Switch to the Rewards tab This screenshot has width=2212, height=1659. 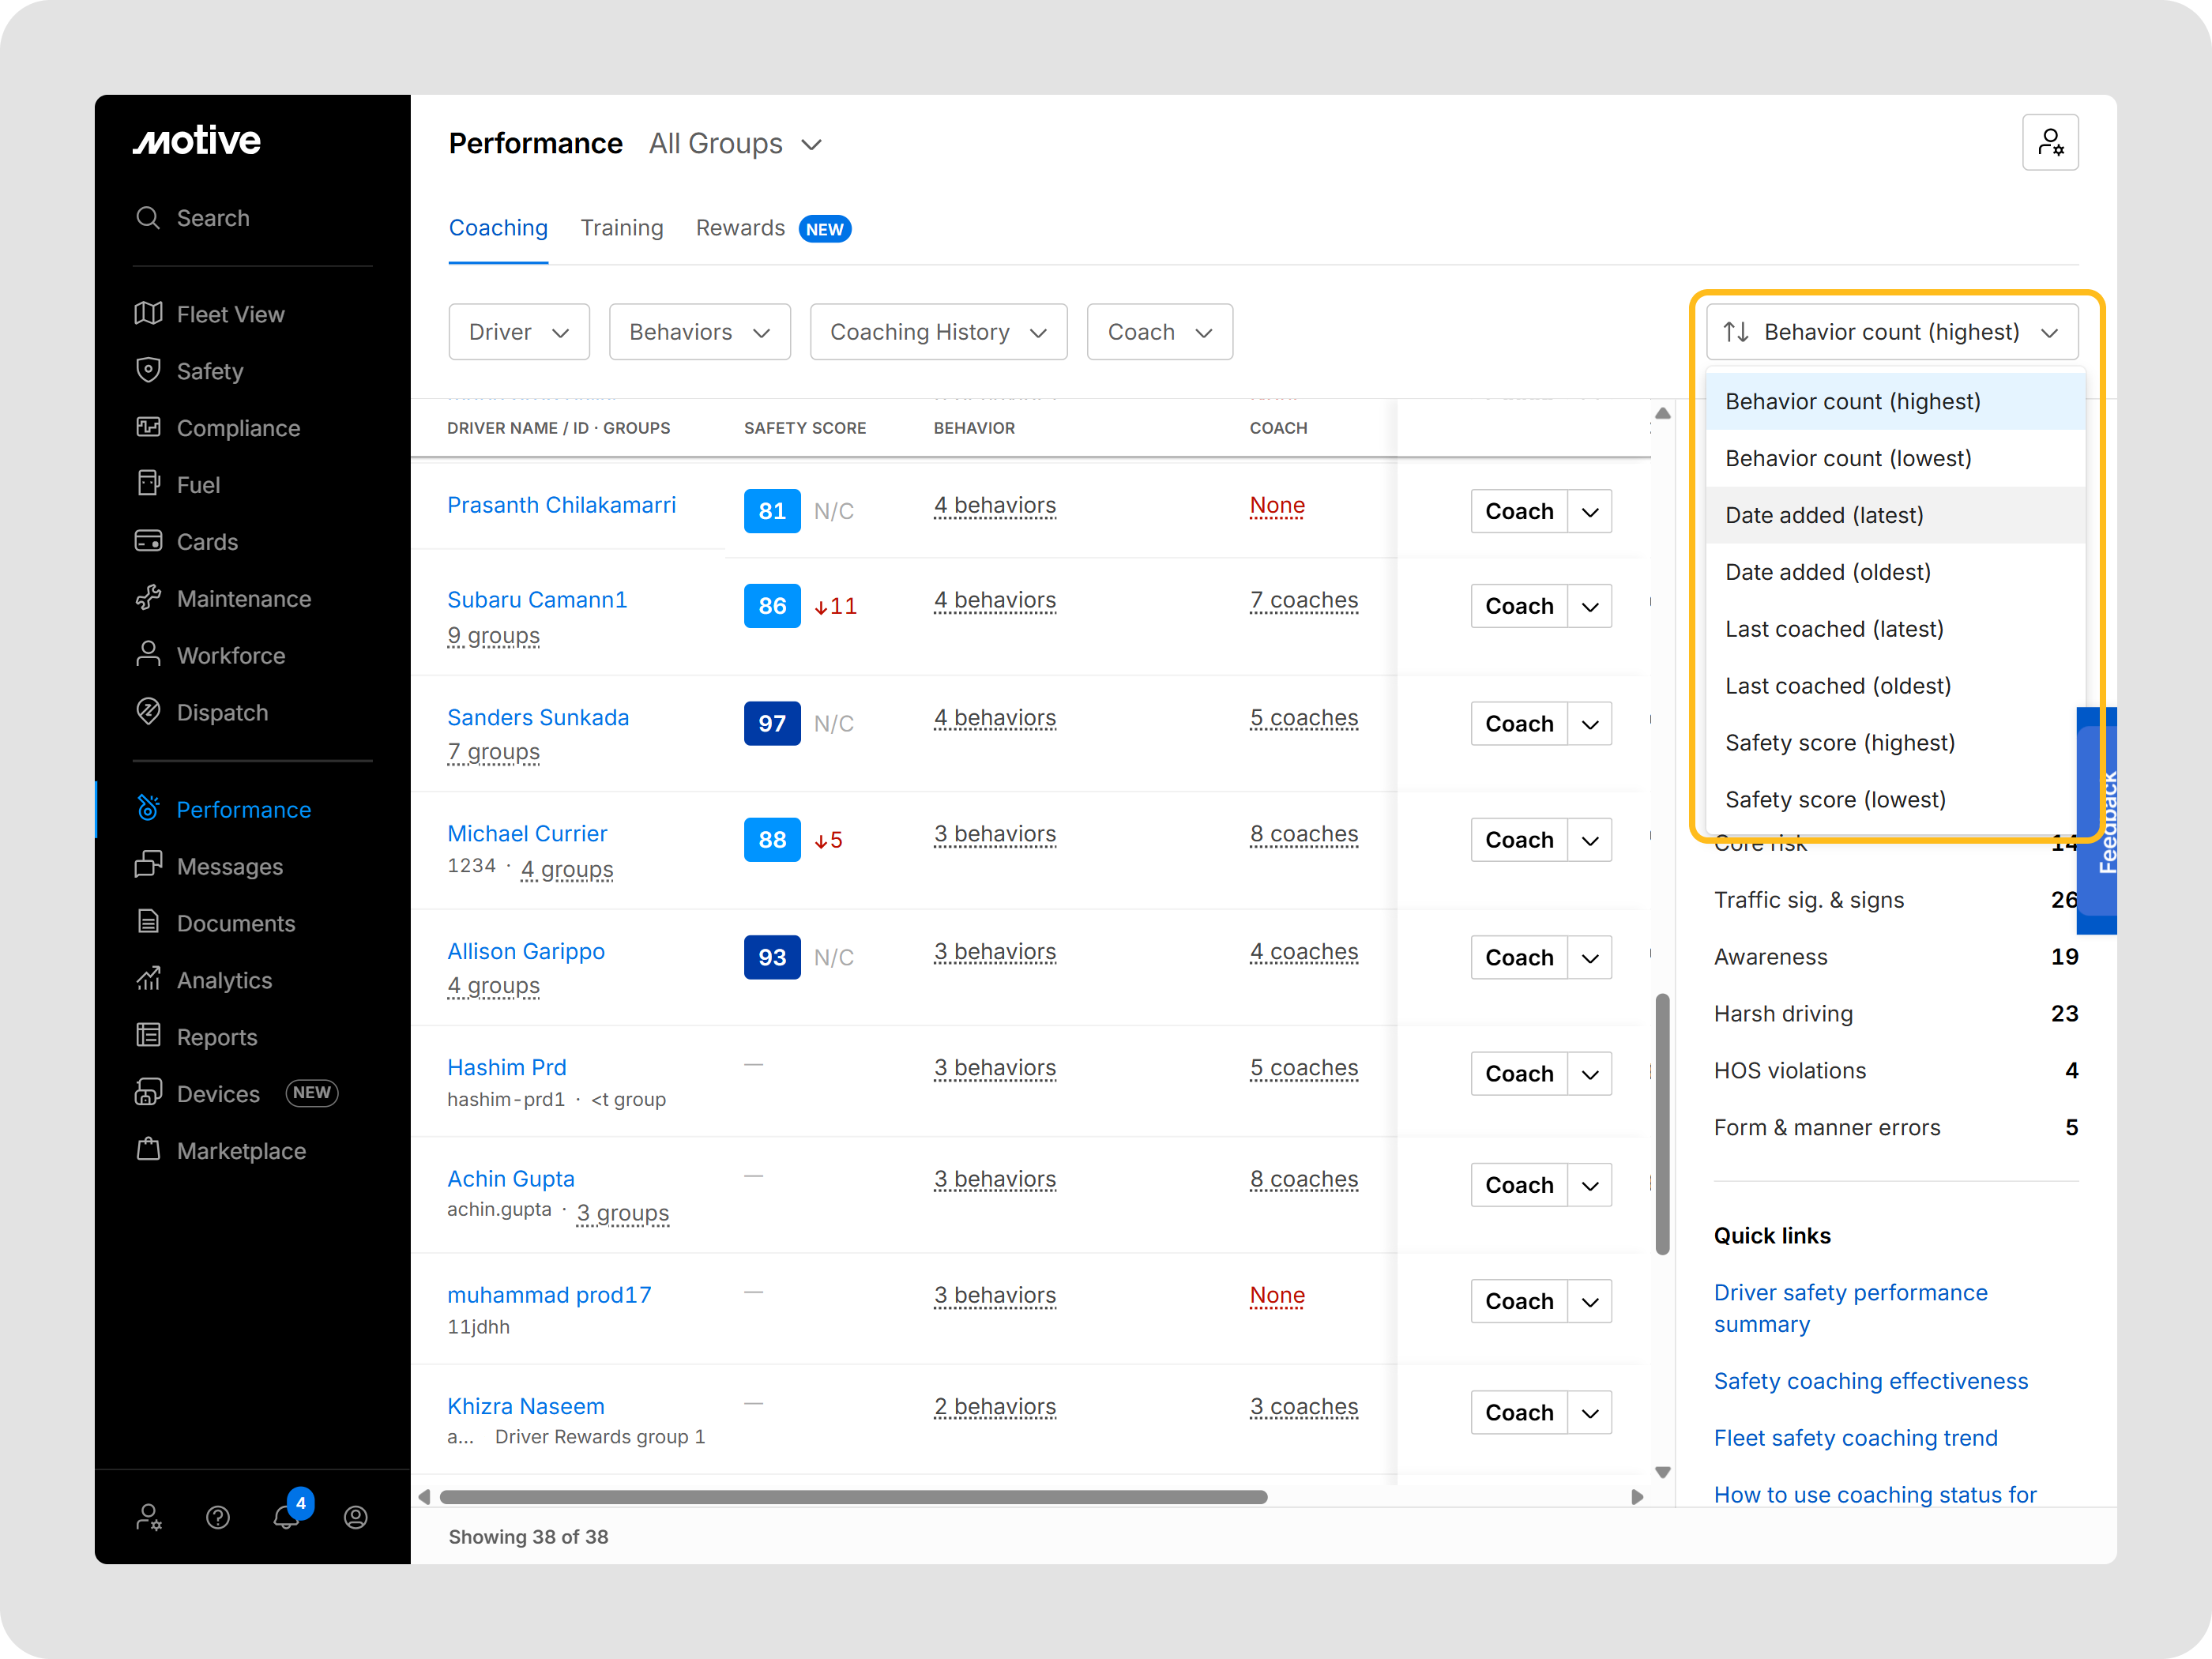tap(740, 228)
